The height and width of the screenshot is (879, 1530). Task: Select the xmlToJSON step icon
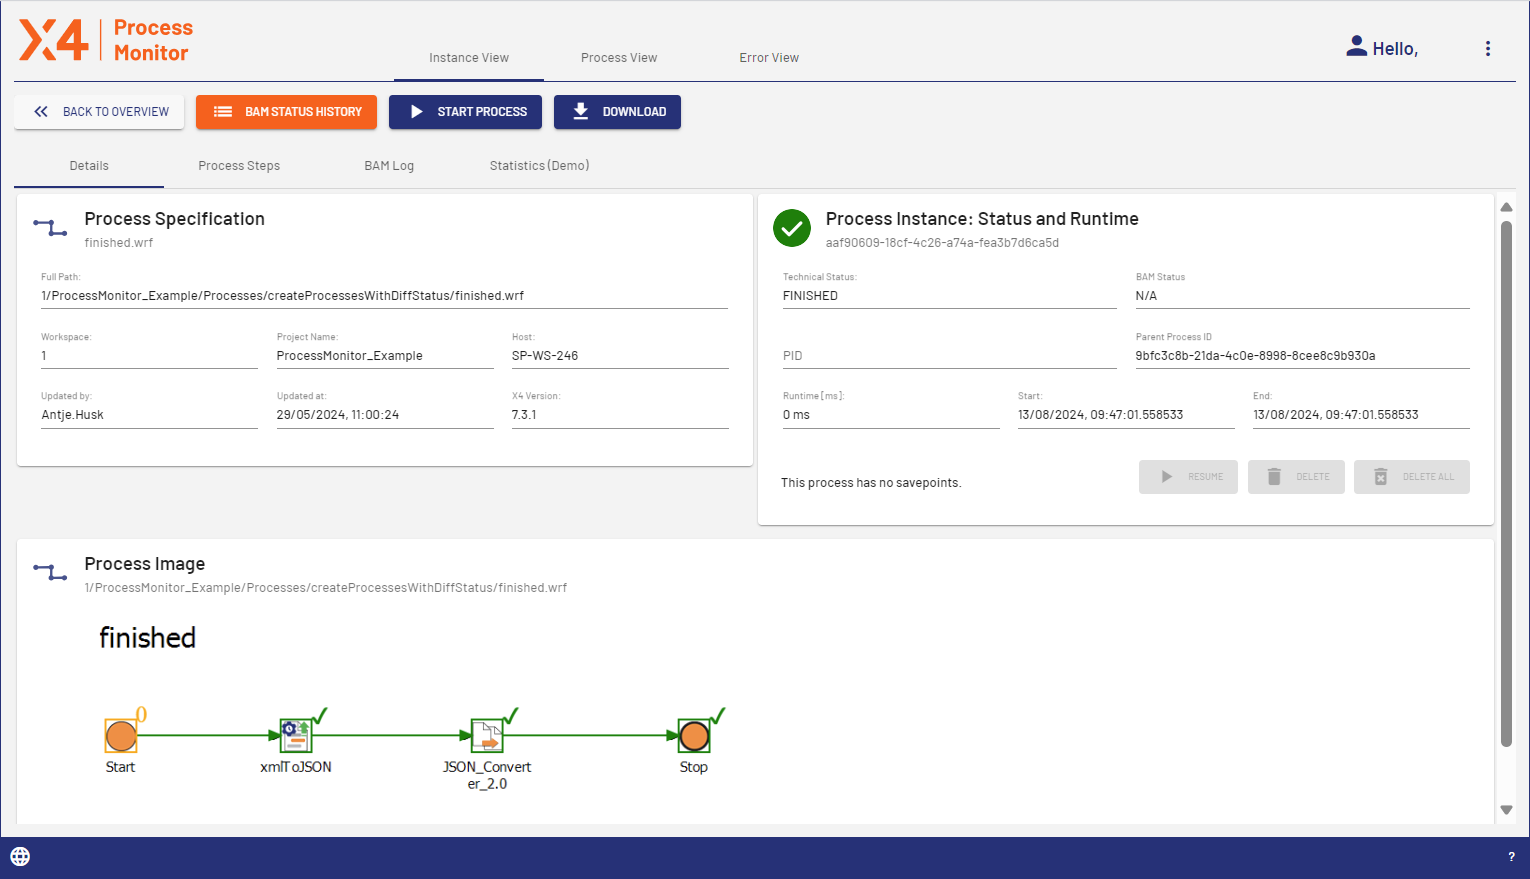(x=296, y=736)
